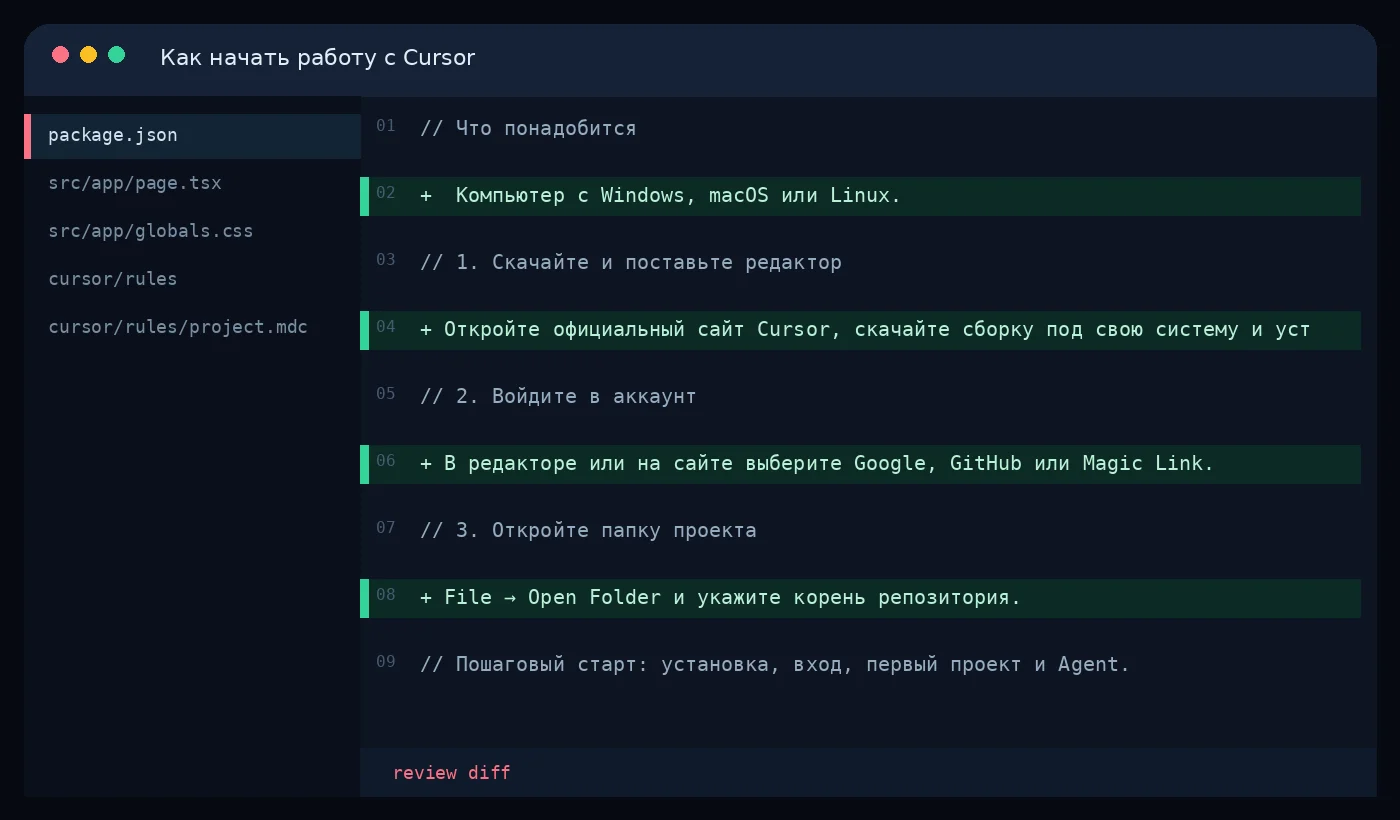Image resolution: width=1400 pixels, height=820 pixels.
Task: Click comment "// Пошаговый старт" on the last line
Action: (x=775, y=665)
